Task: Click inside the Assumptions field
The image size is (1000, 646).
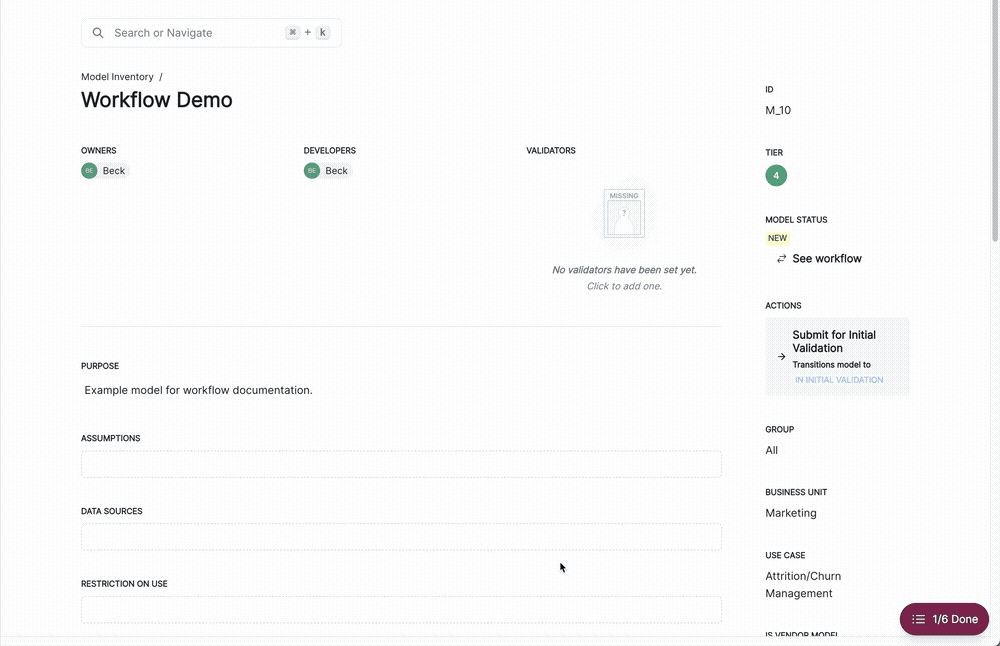Action: click(x=400, y=463)
